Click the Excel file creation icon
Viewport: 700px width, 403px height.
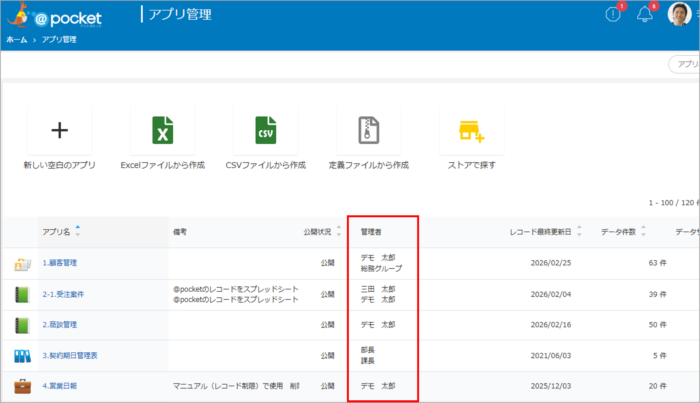[x=161, y=131]
